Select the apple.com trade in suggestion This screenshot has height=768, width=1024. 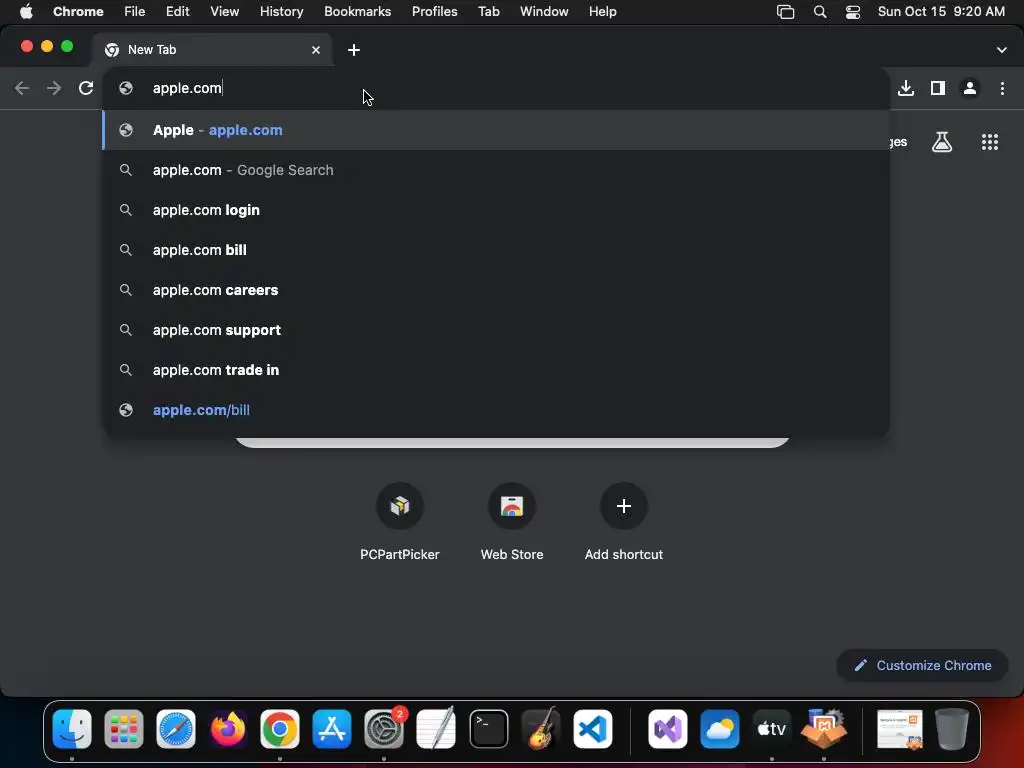[496, 370]
